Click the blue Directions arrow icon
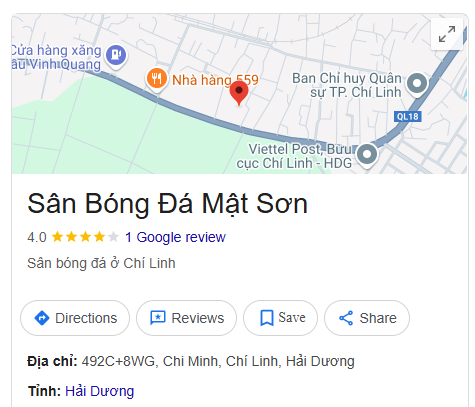 (42, 318)
